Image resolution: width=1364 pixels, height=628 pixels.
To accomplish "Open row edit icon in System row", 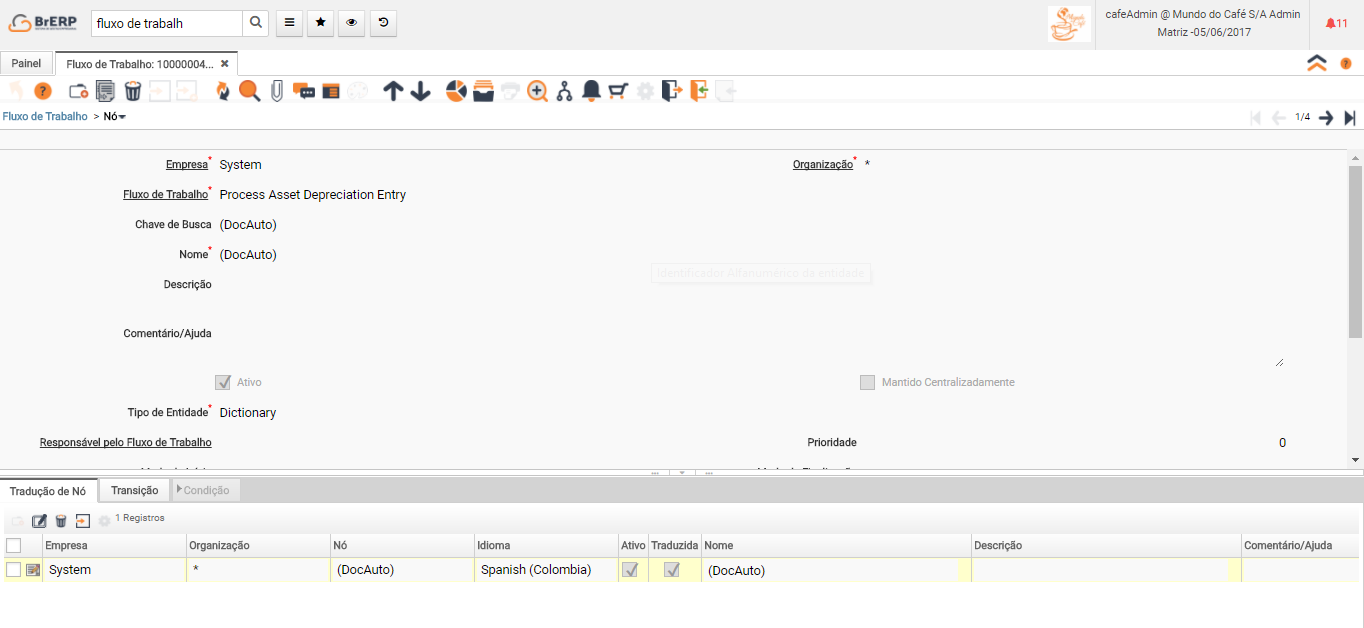I will tap(33, 570).
